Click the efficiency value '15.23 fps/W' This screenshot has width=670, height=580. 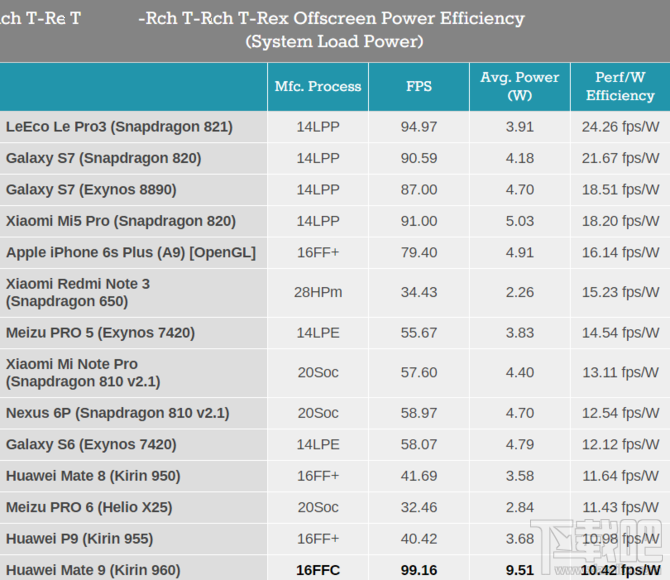pyautogui.click(x=620, y=292)
